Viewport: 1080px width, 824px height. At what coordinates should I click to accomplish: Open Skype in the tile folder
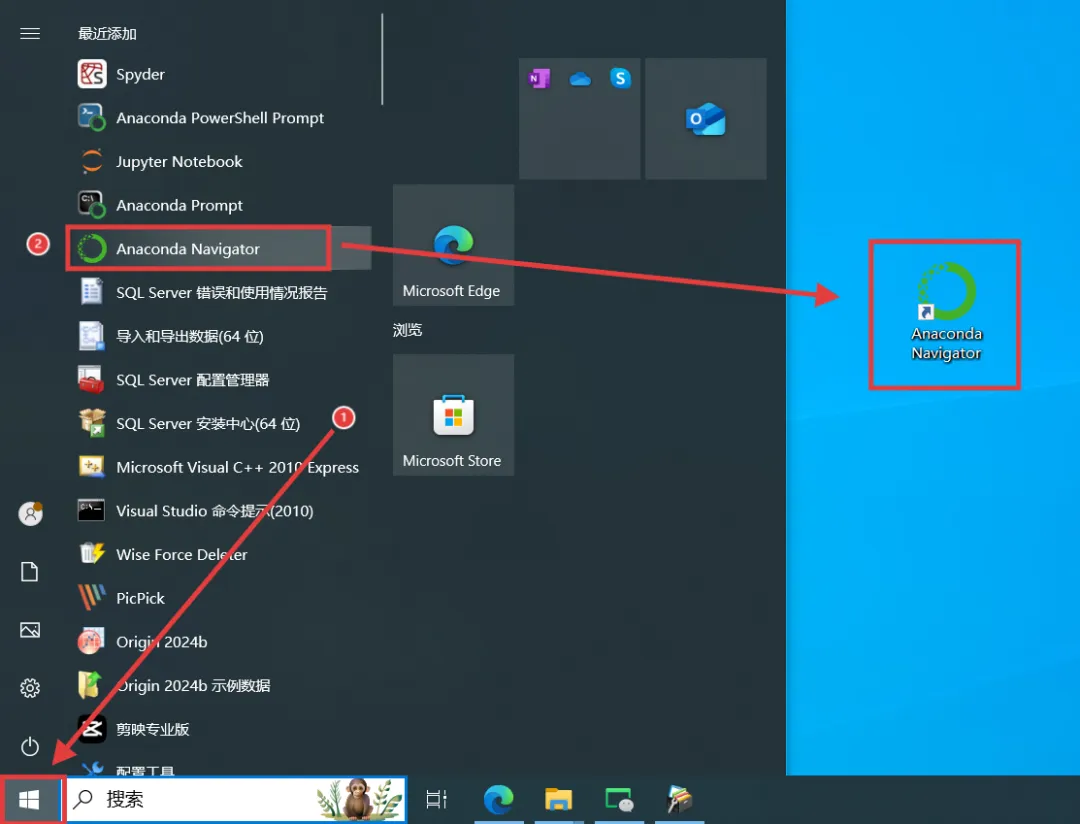[621, 79]
